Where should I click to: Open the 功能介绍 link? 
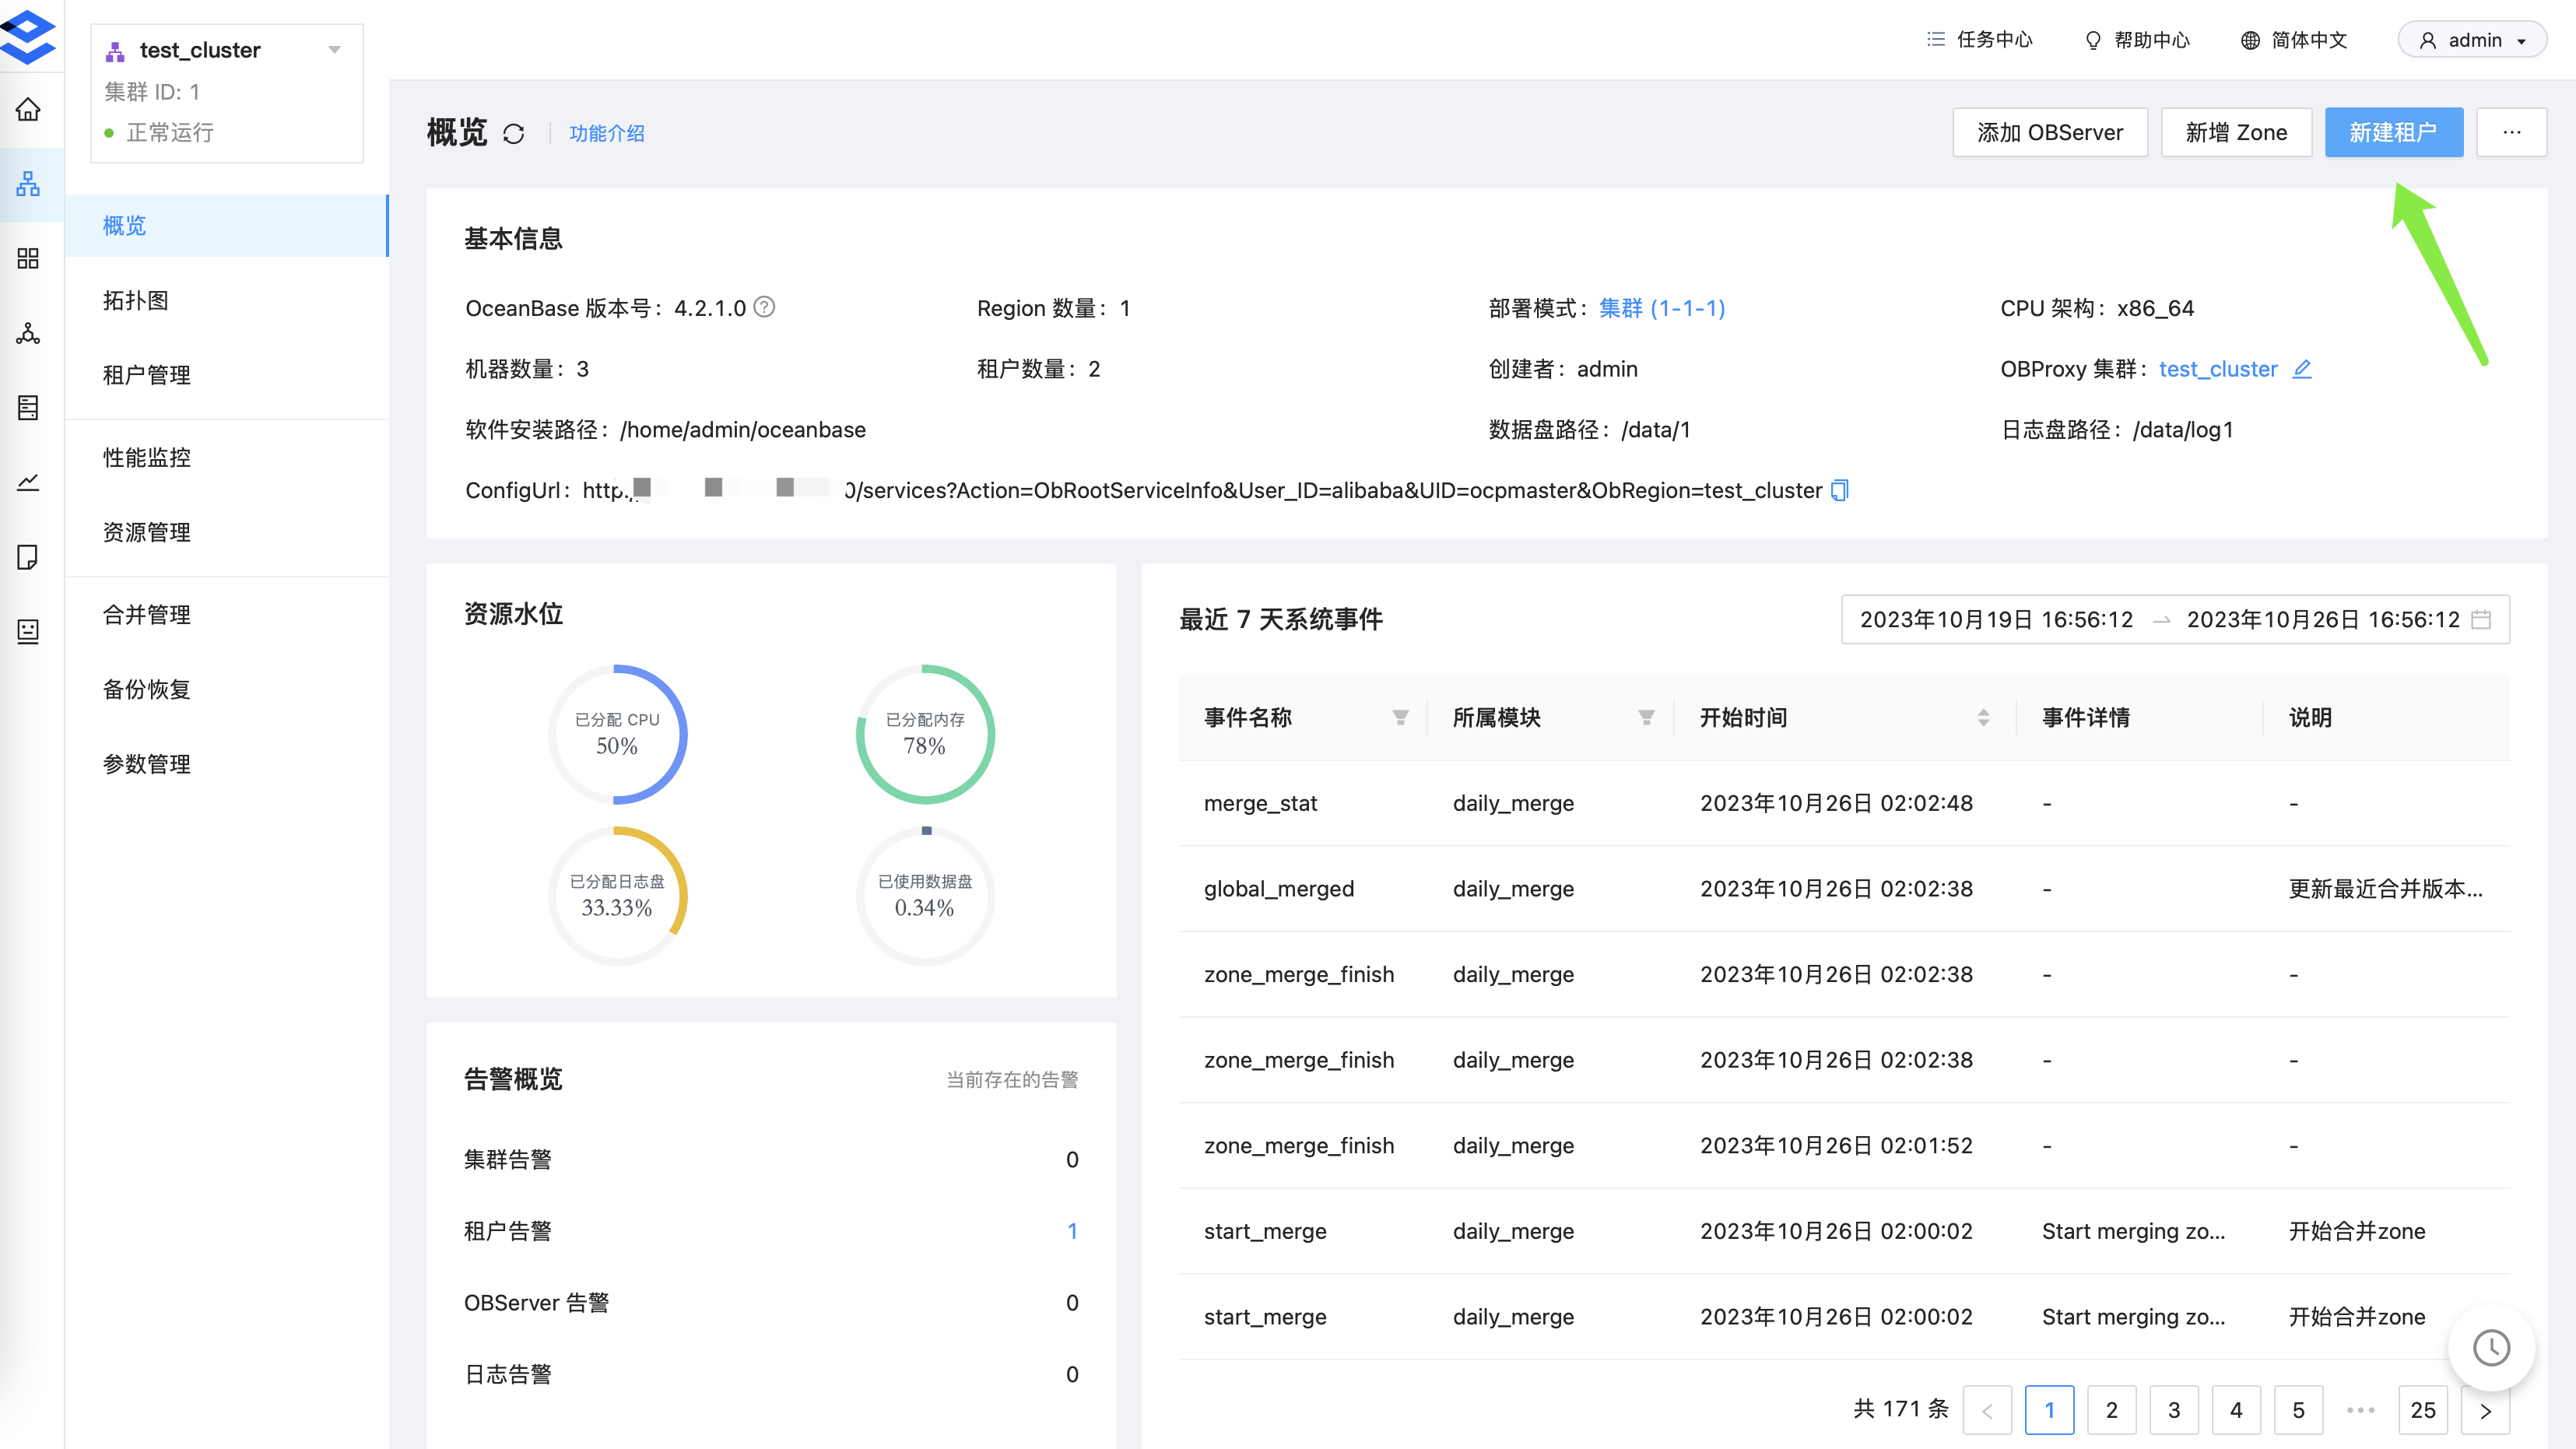pos(607,133)
